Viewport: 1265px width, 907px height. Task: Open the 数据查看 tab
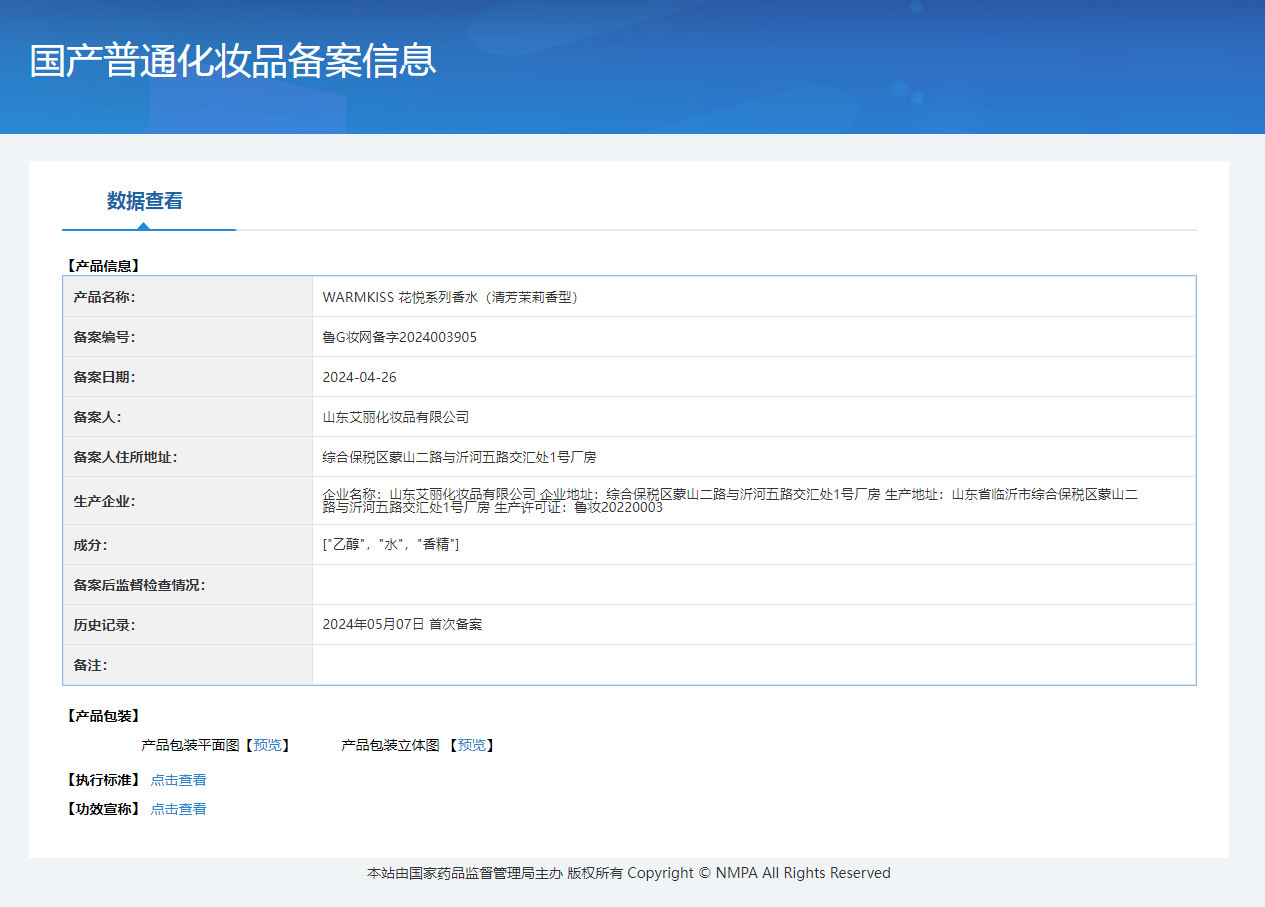pos(145,201)
